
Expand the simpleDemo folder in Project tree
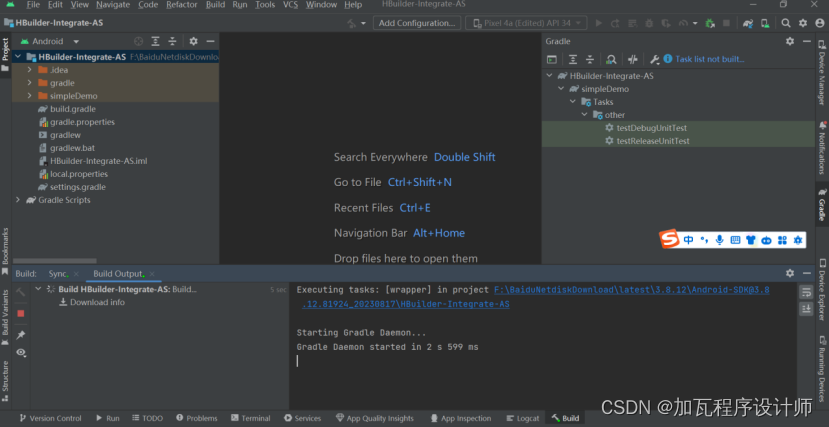30,96
